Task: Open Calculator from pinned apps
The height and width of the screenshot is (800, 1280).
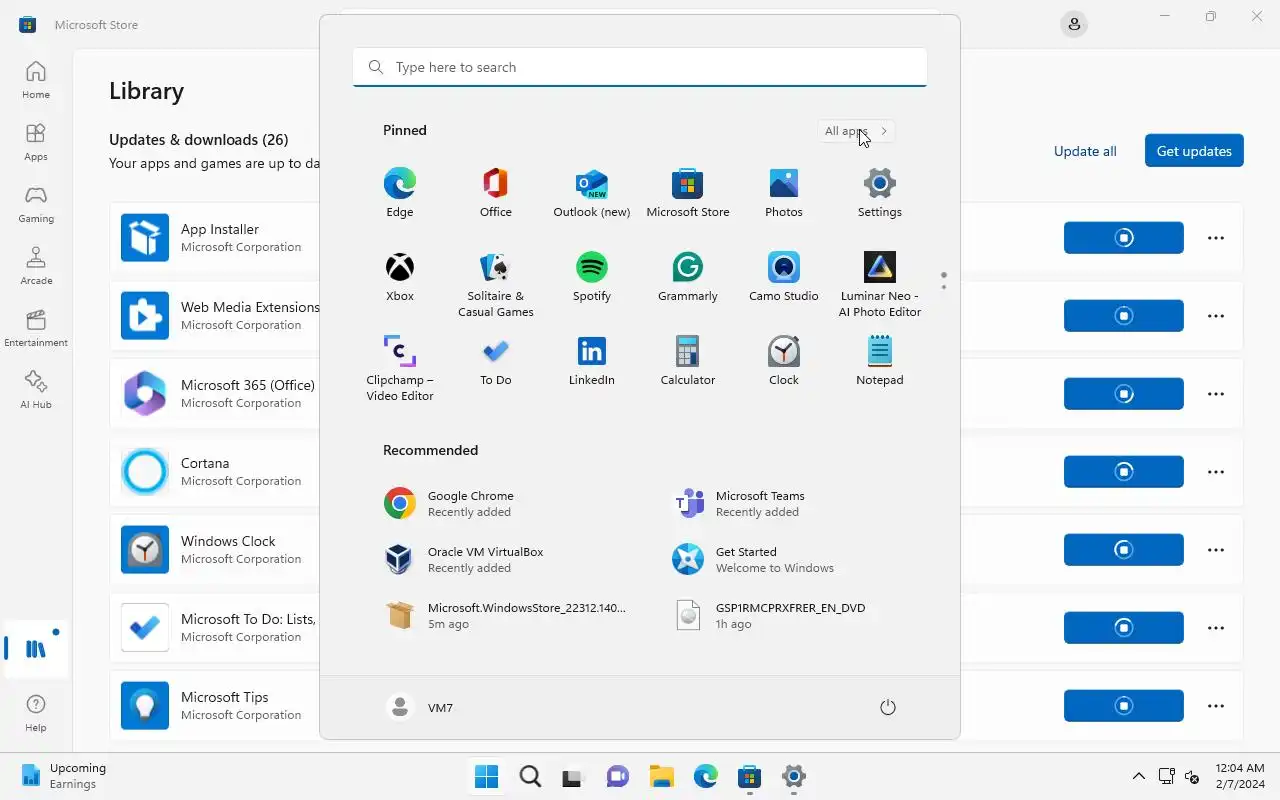Action: (x=688, y=360)
